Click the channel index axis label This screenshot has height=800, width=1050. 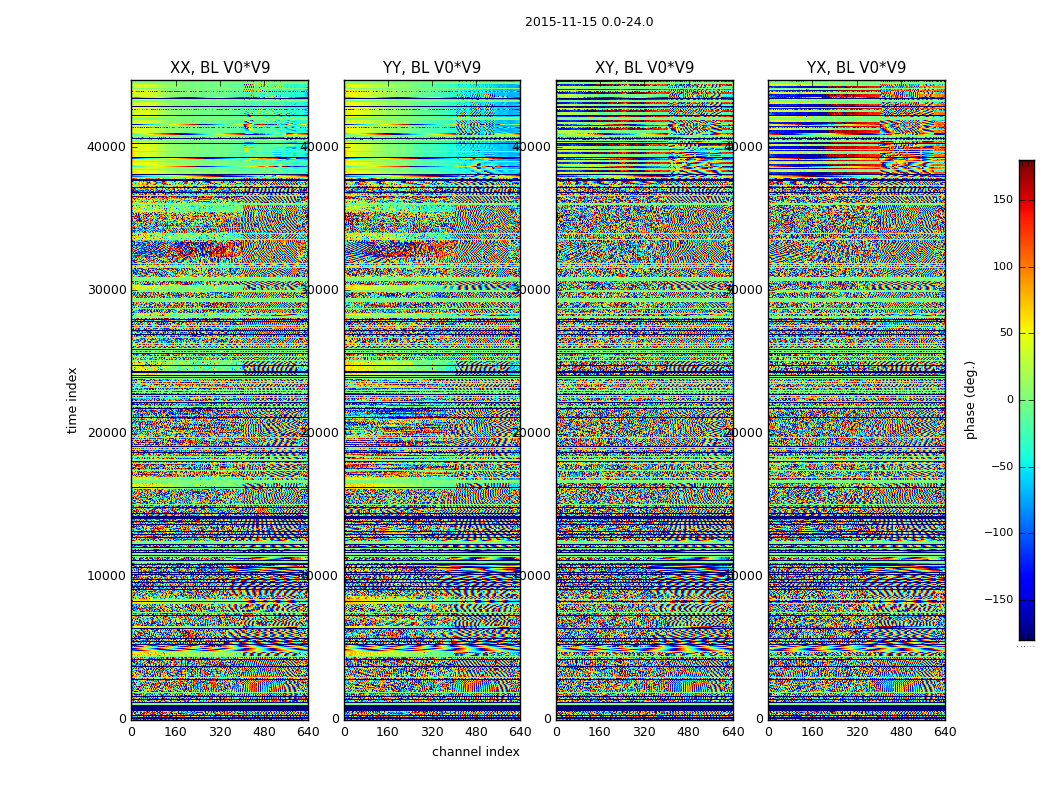(475, 752)
